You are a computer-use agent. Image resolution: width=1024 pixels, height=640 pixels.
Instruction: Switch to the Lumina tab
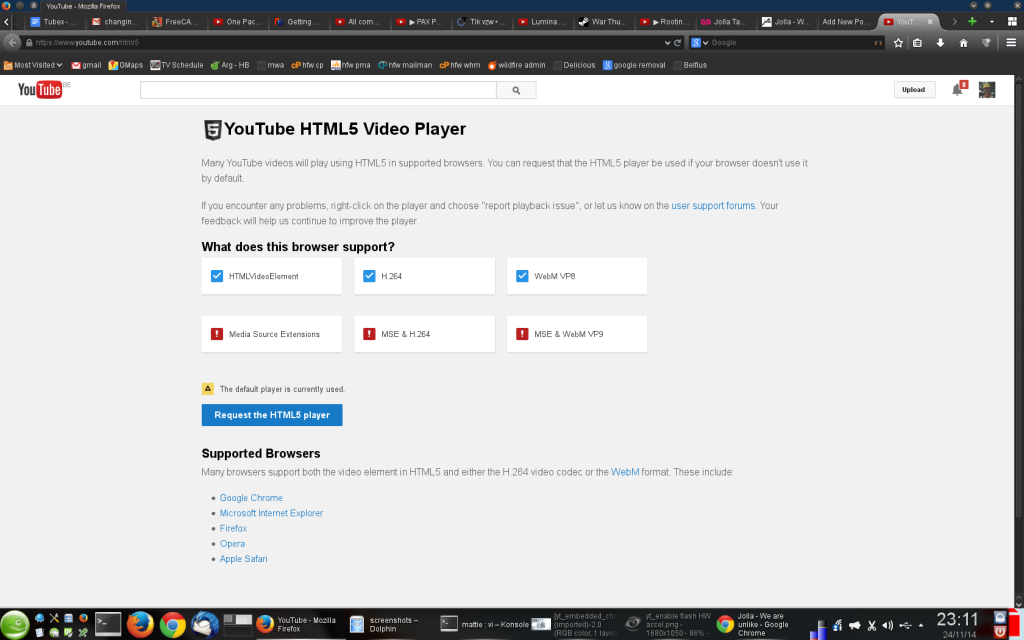(542, 22)
